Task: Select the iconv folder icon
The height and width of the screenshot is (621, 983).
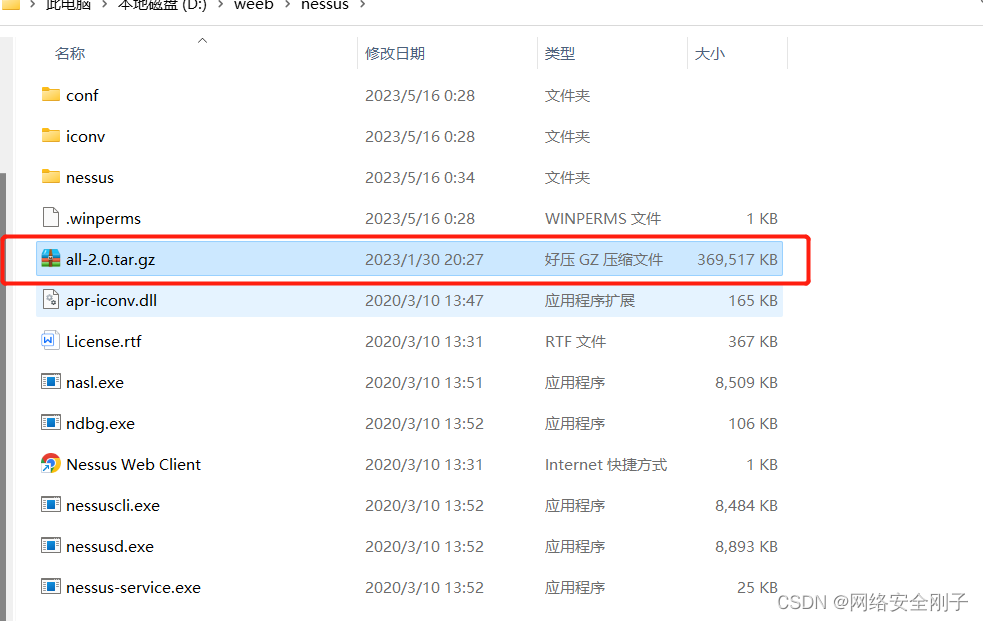Action: [51, 135]
